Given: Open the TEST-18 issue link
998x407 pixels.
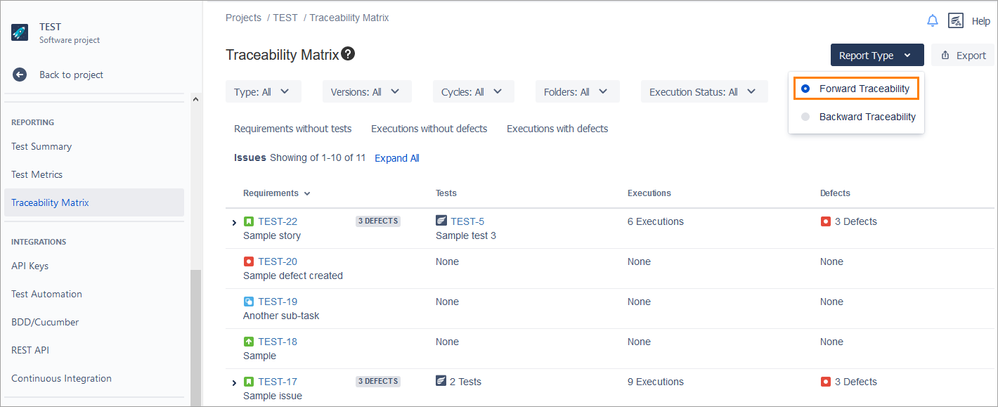Looking at the screenshot, I should click(x=278, y=342).
